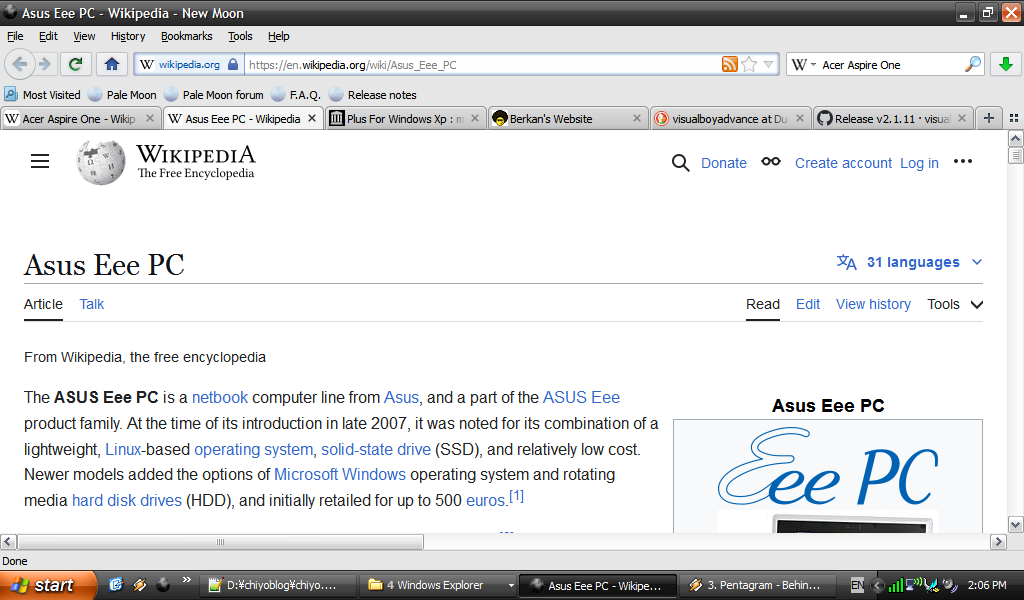The height and width of the screenshot is (600, 1024).
Task: Click horizontal scrollbar right arrow
Action: click(x=998, y=541)
